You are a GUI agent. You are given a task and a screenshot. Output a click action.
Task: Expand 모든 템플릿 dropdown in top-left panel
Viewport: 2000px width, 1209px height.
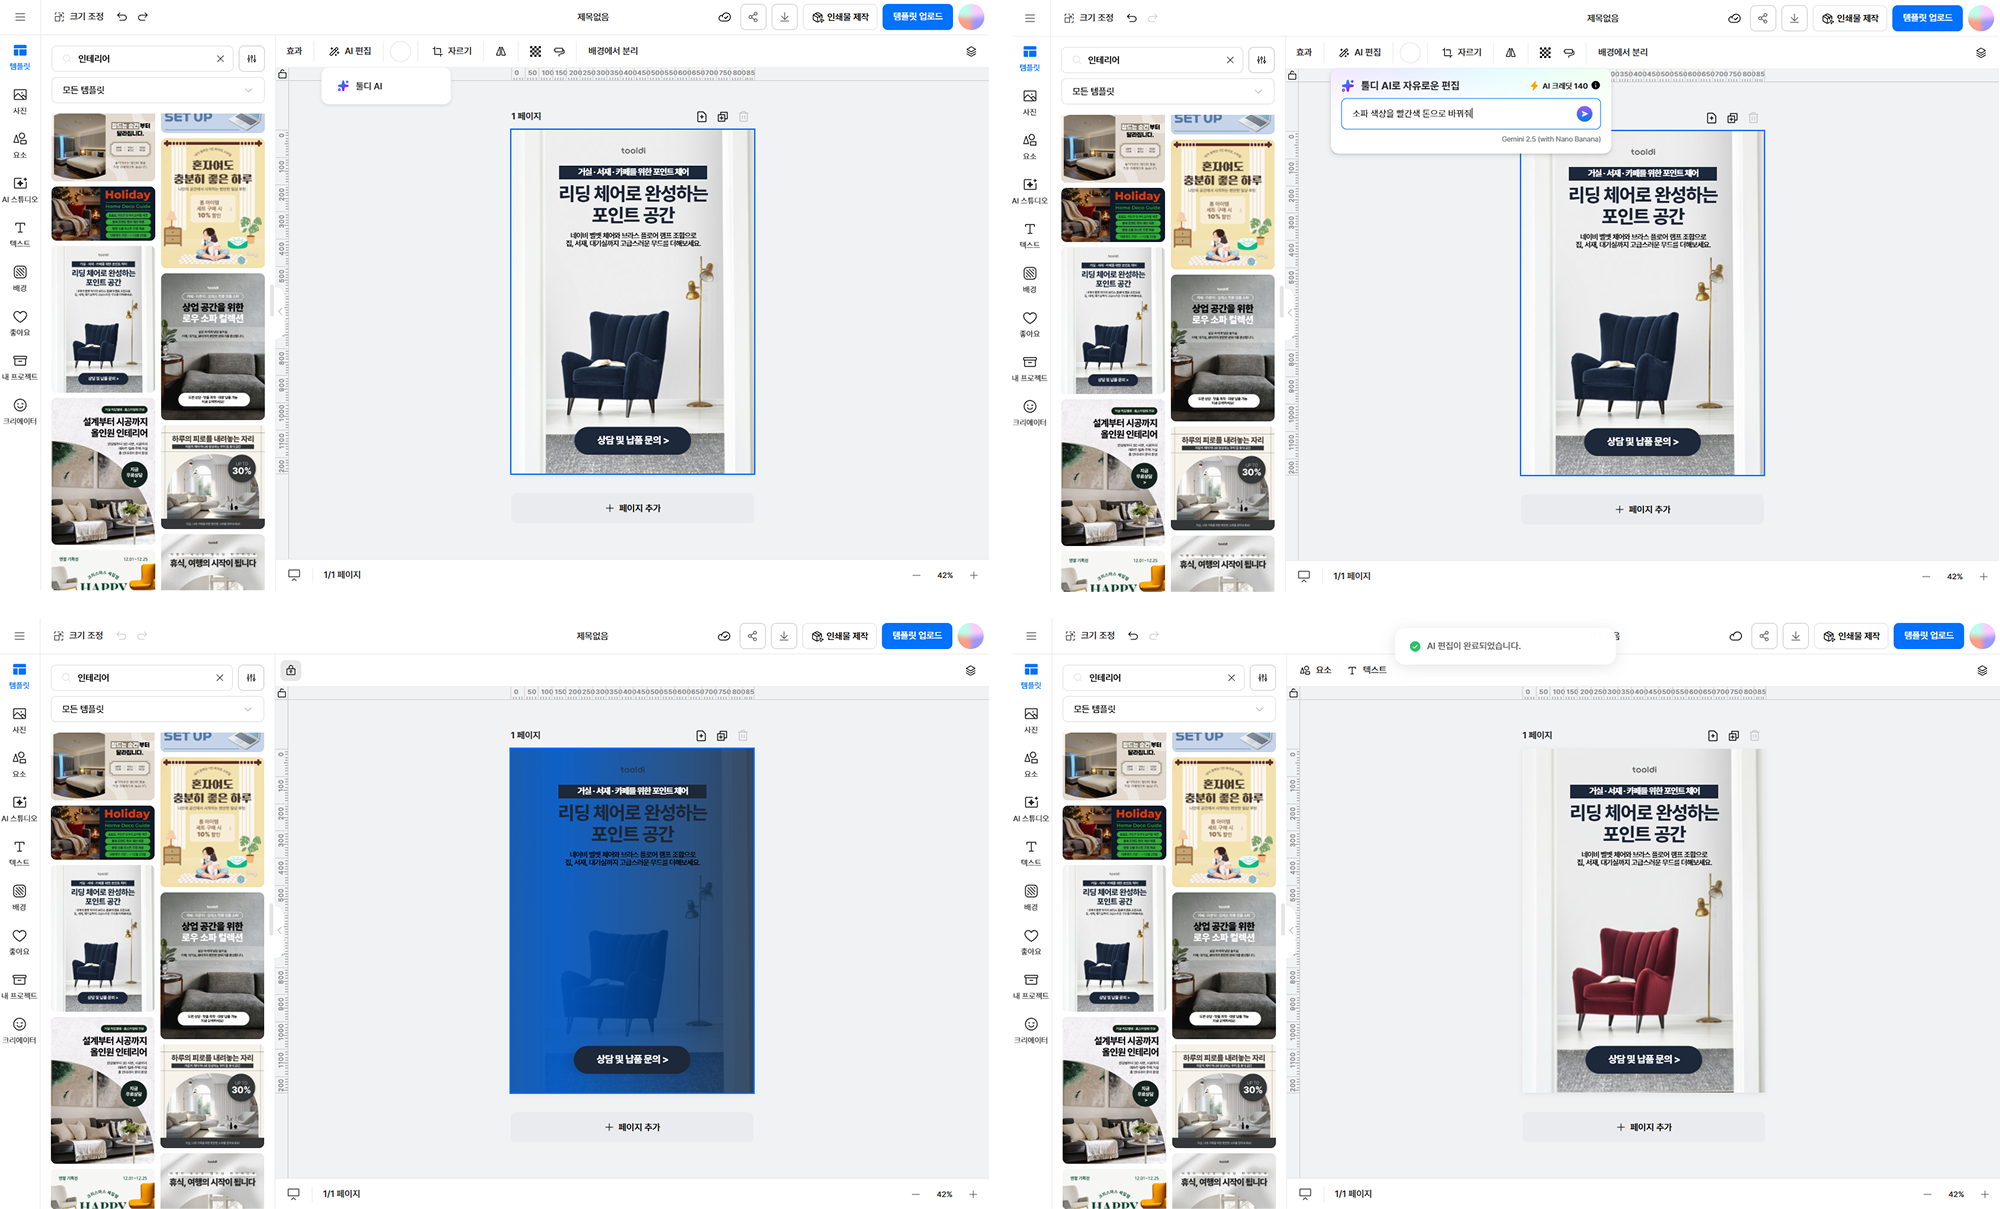pyautogui.click(x=157, y=90)
